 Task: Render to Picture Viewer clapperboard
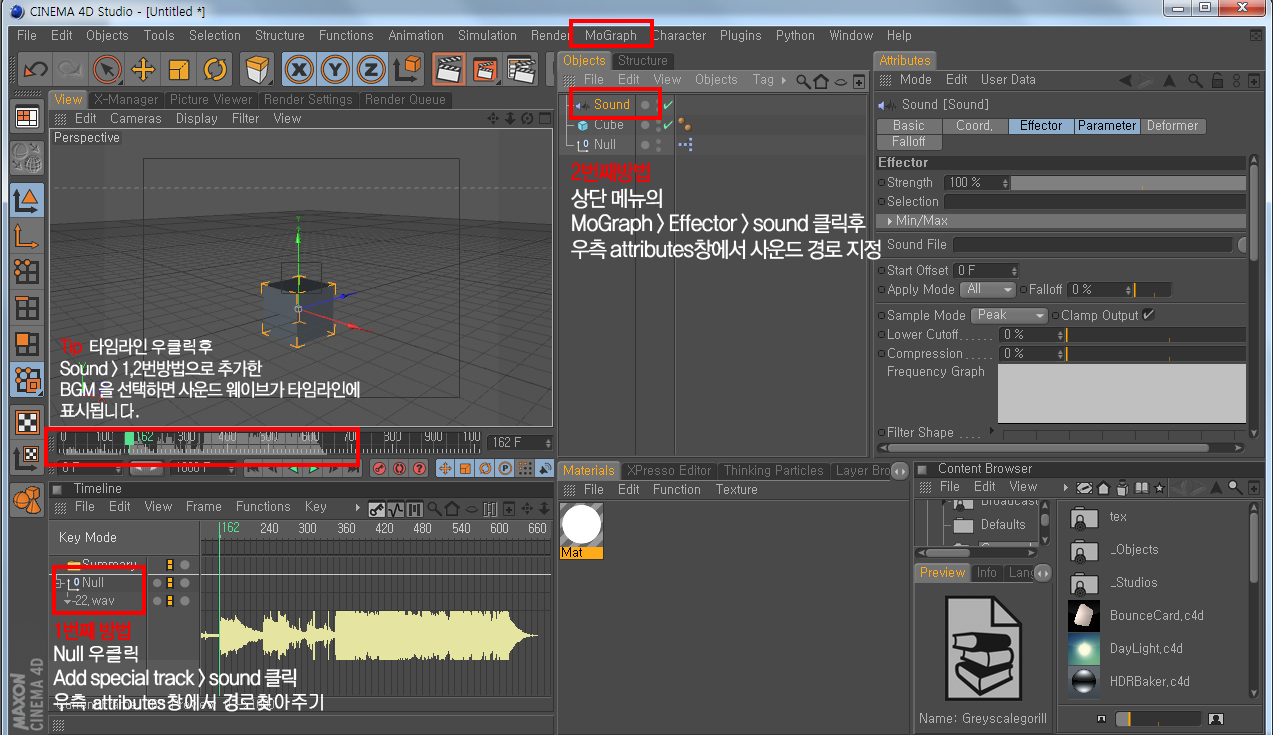(x=485, y=69)
